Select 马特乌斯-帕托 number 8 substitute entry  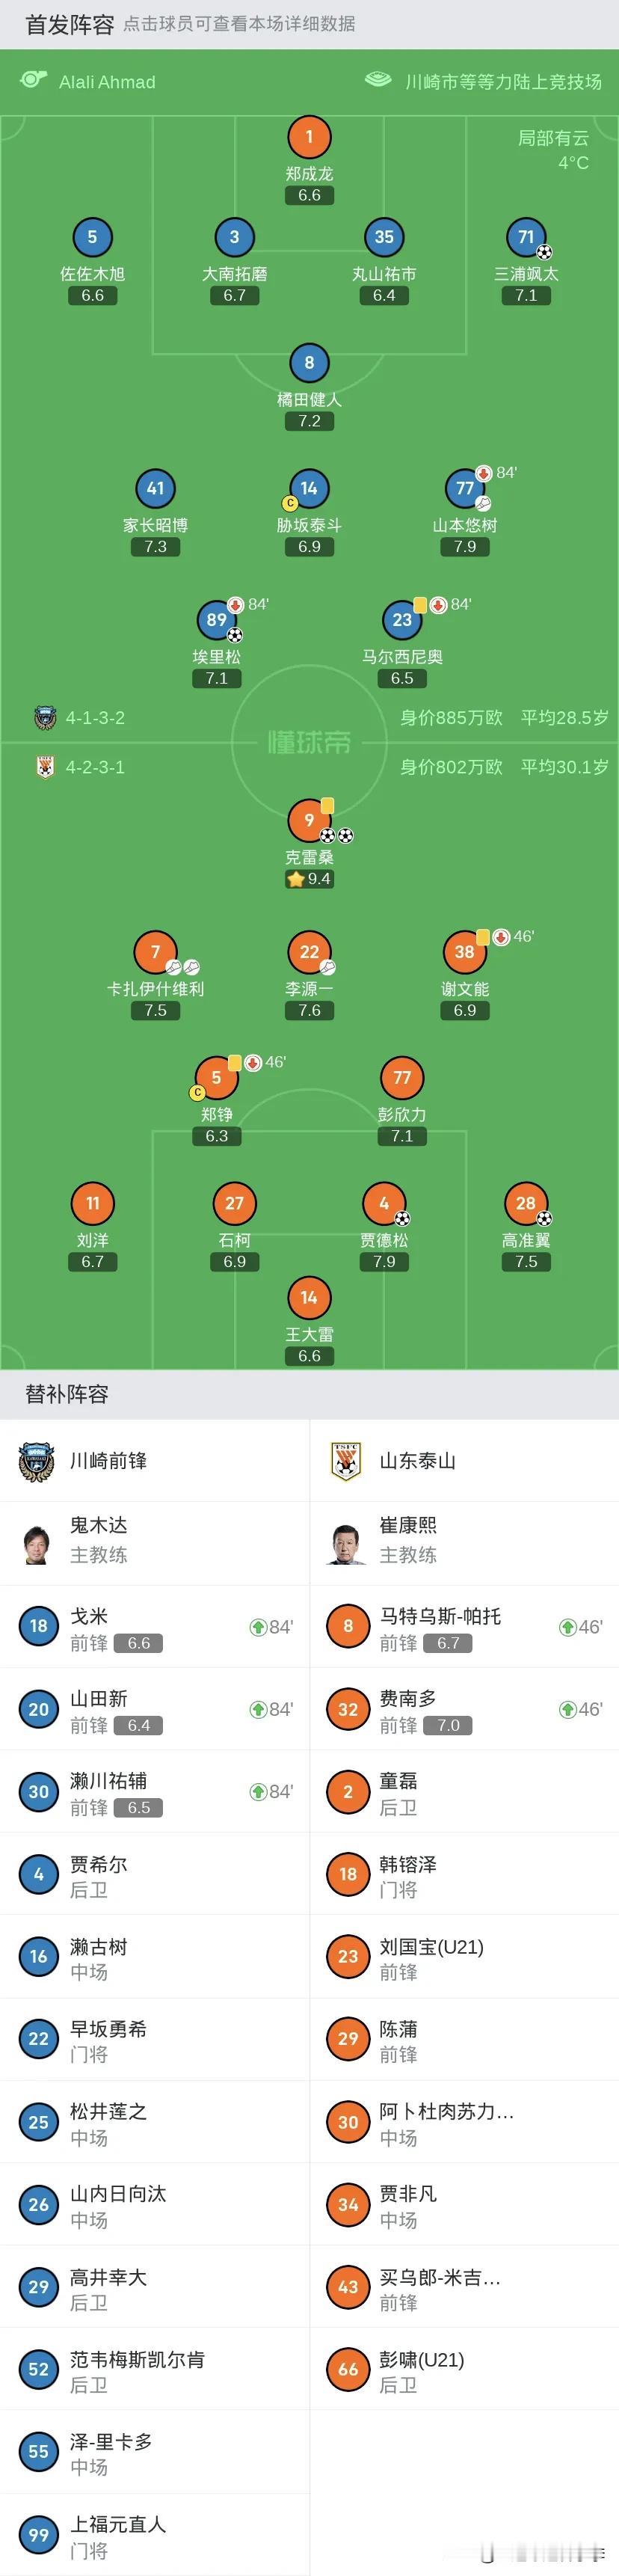(x=465, y=1626)
